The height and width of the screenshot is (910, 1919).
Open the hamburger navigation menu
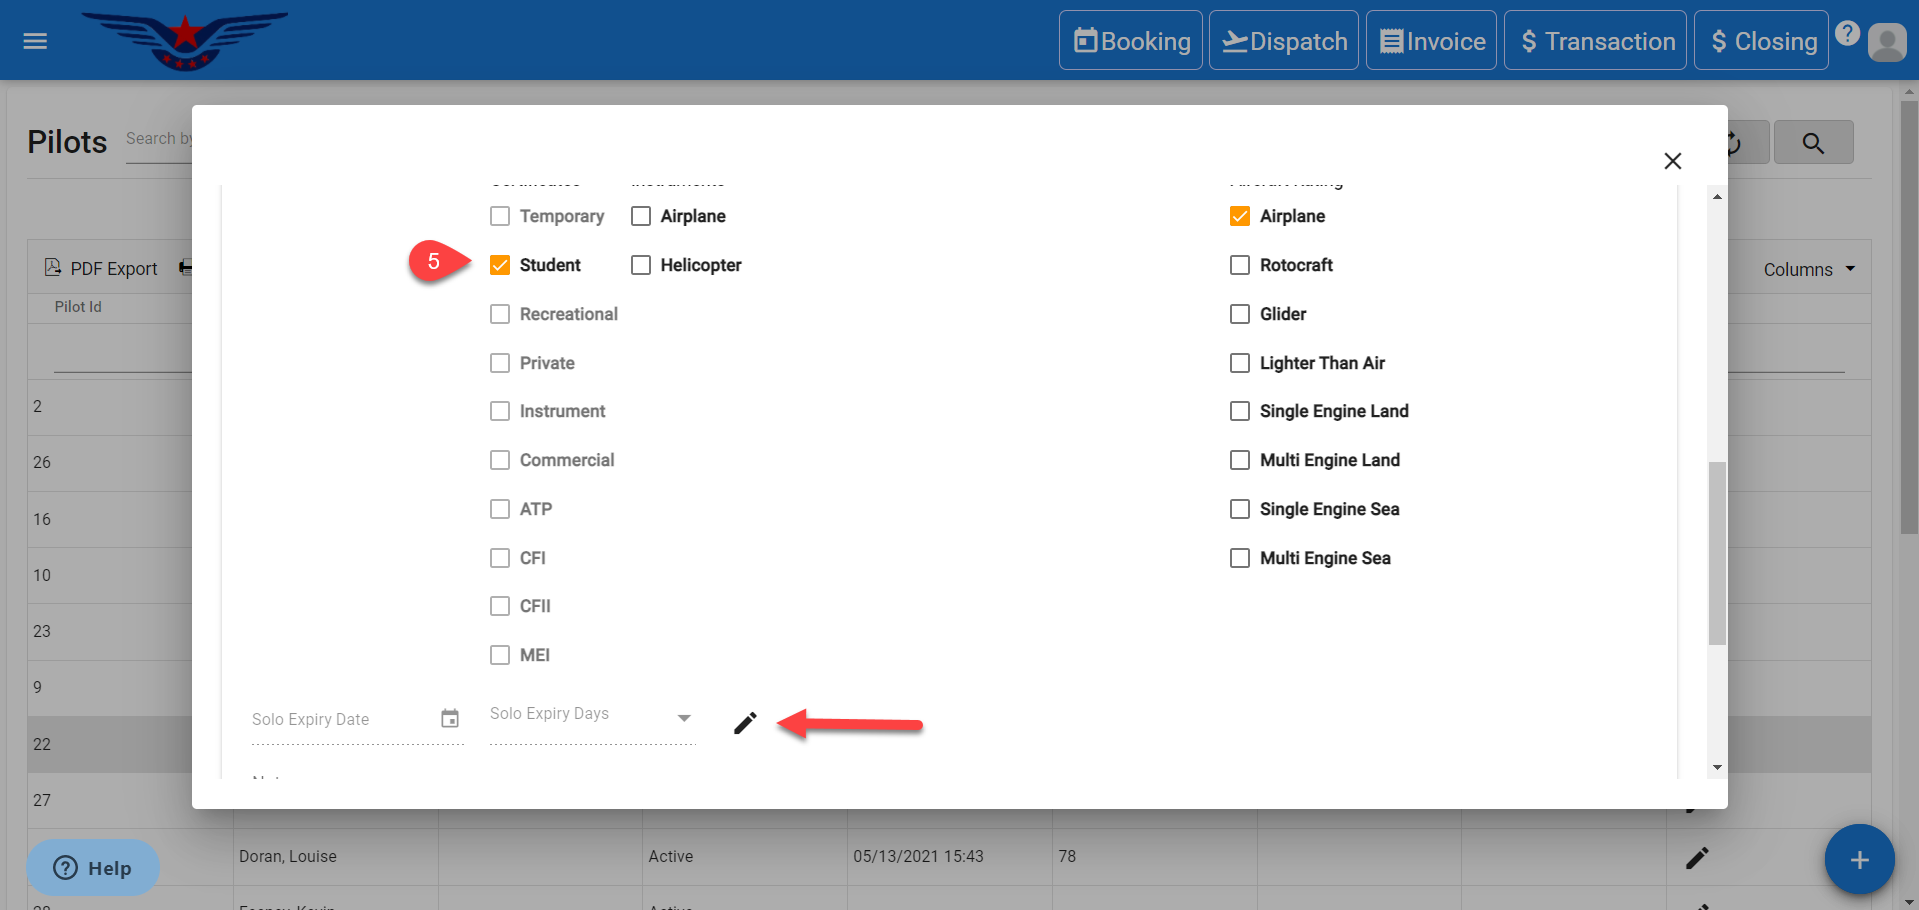pos(35,41)
